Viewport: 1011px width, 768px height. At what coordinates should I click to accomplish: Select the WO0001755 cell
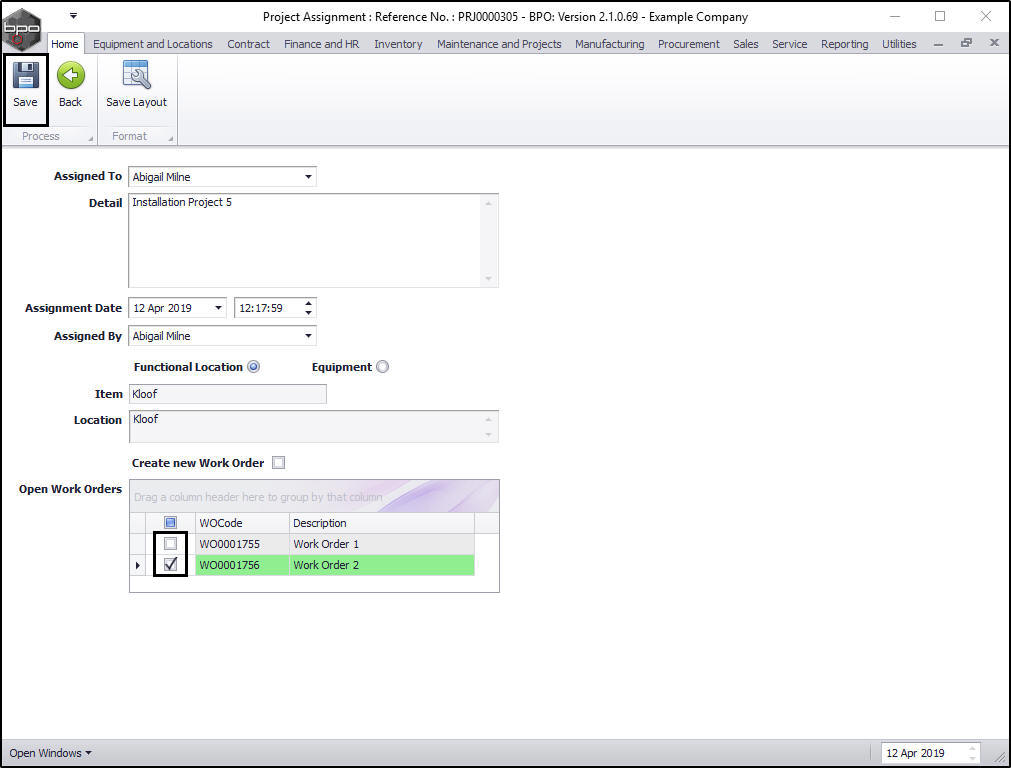coord(242,544)
